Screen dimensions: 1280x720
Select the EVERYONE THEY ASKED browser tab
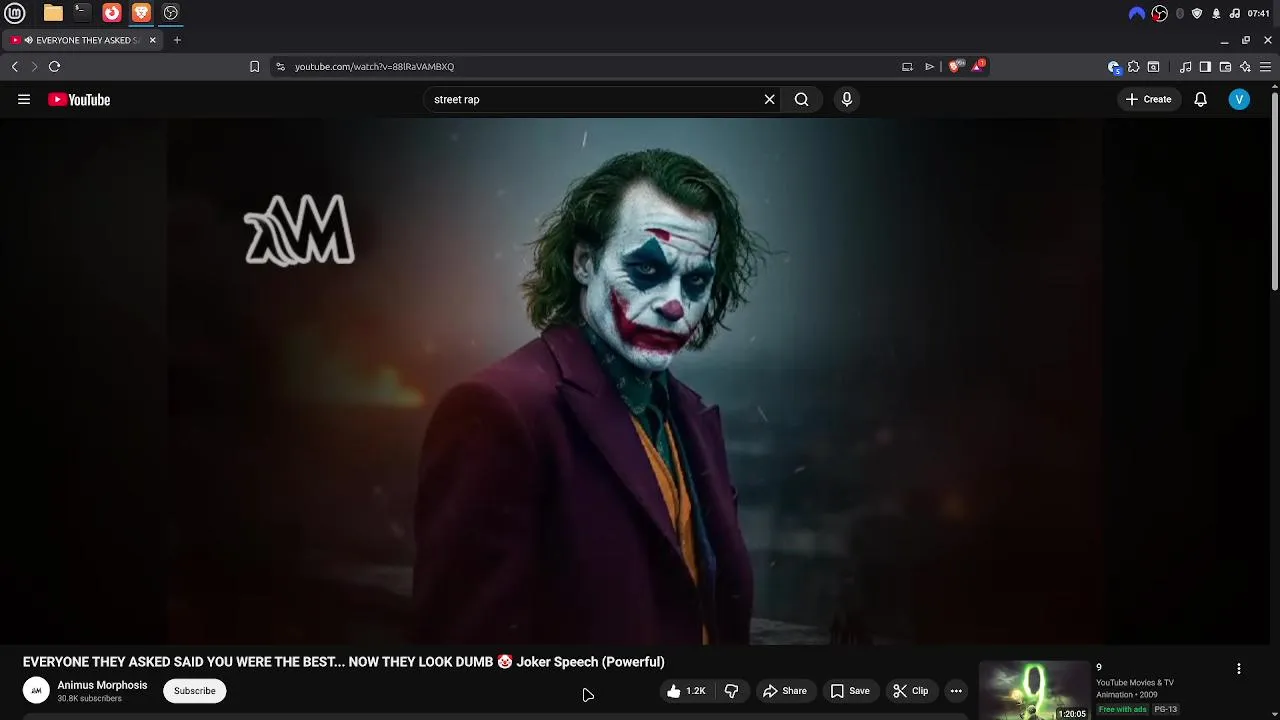(x=84, y=40)
